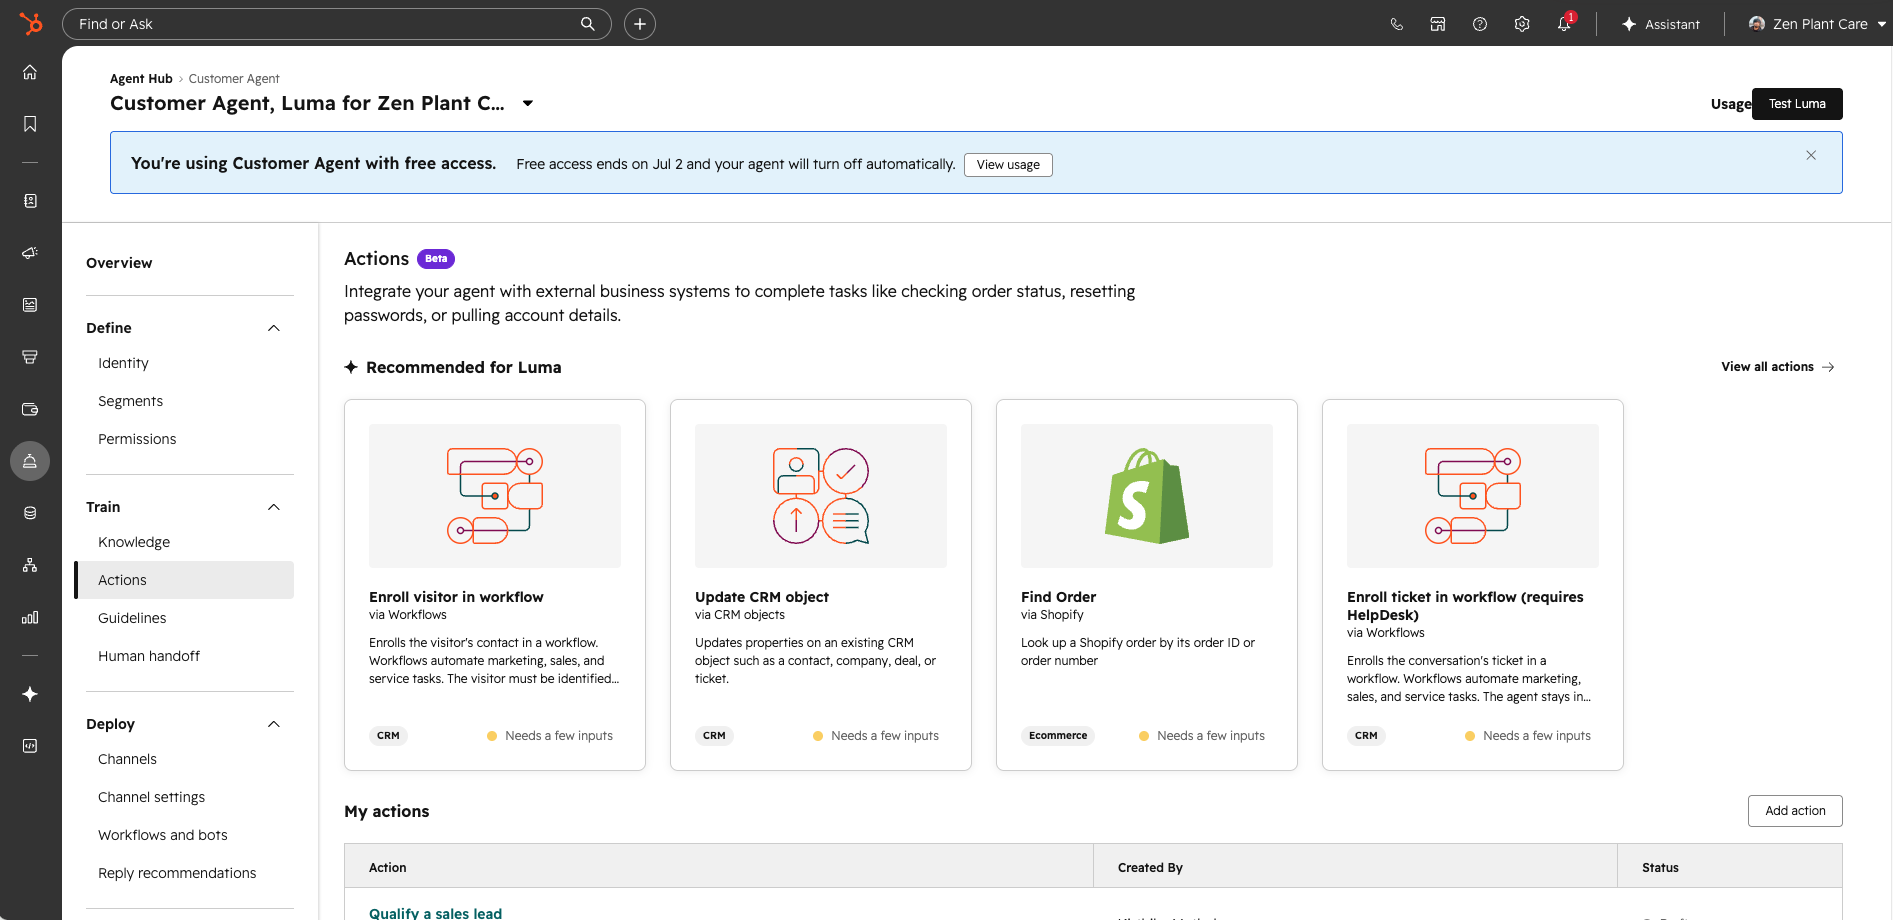Click the plus create button

(x=640, y=24)
